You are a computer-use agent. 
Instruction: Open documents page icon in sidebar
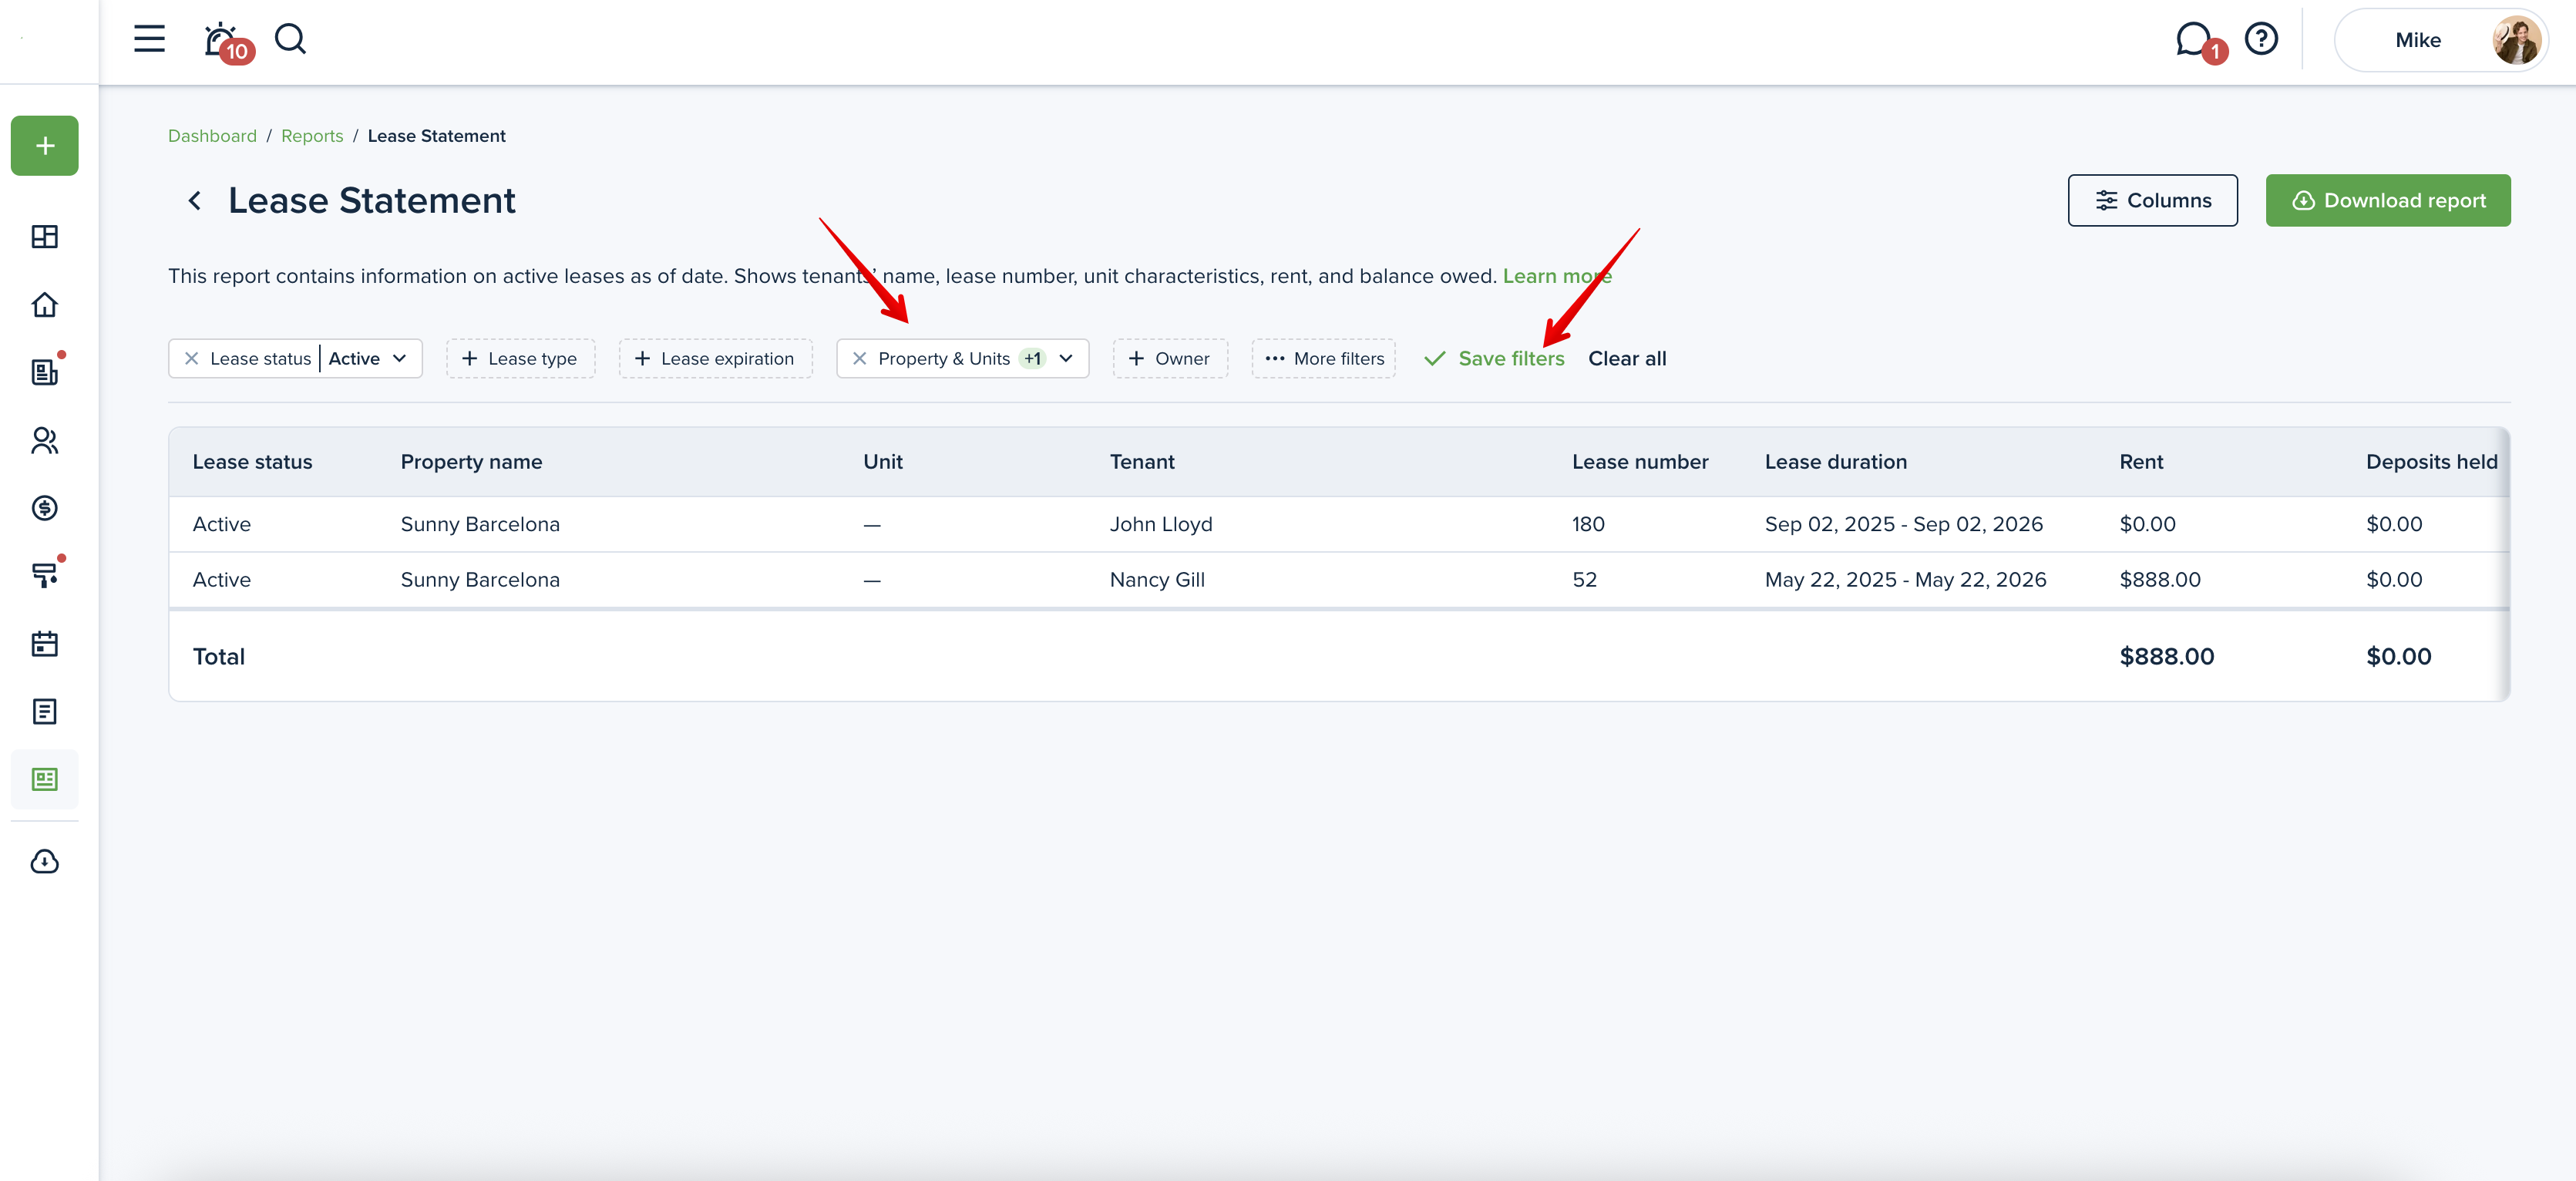click(45, 711)
